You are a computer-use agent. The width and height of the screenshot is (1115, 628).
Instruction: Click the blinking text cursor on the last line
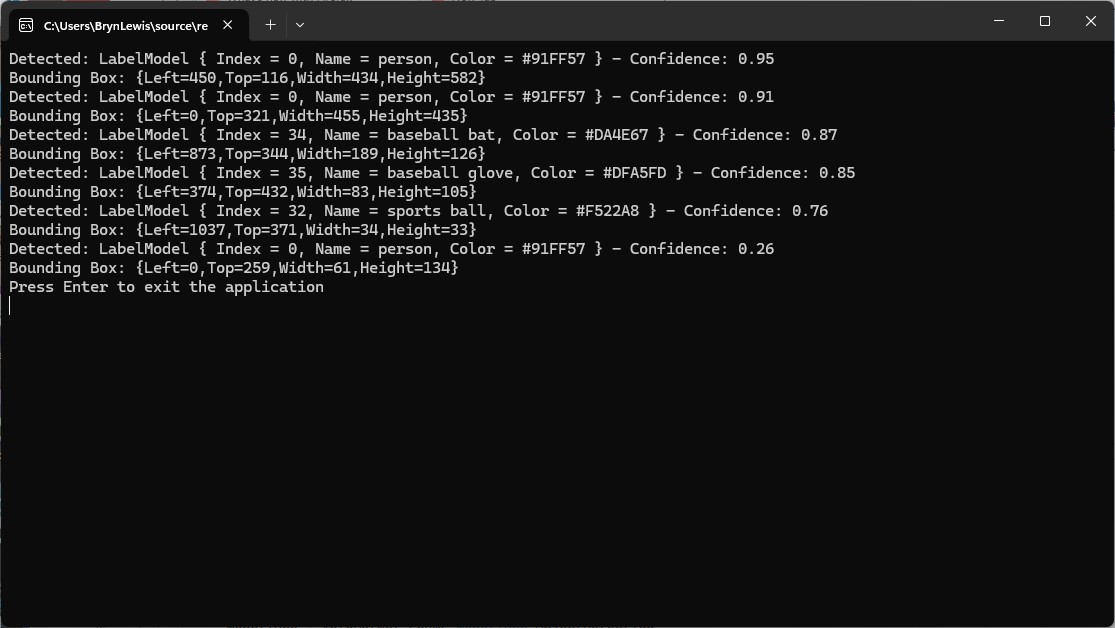[x=10, y=306]
